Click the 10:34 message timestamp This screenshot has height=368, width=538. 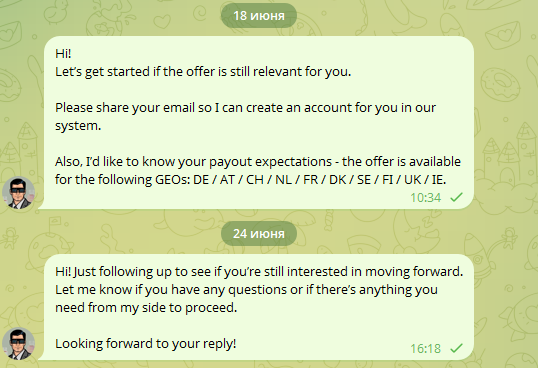pyautogui.click(x=425, y=198)
